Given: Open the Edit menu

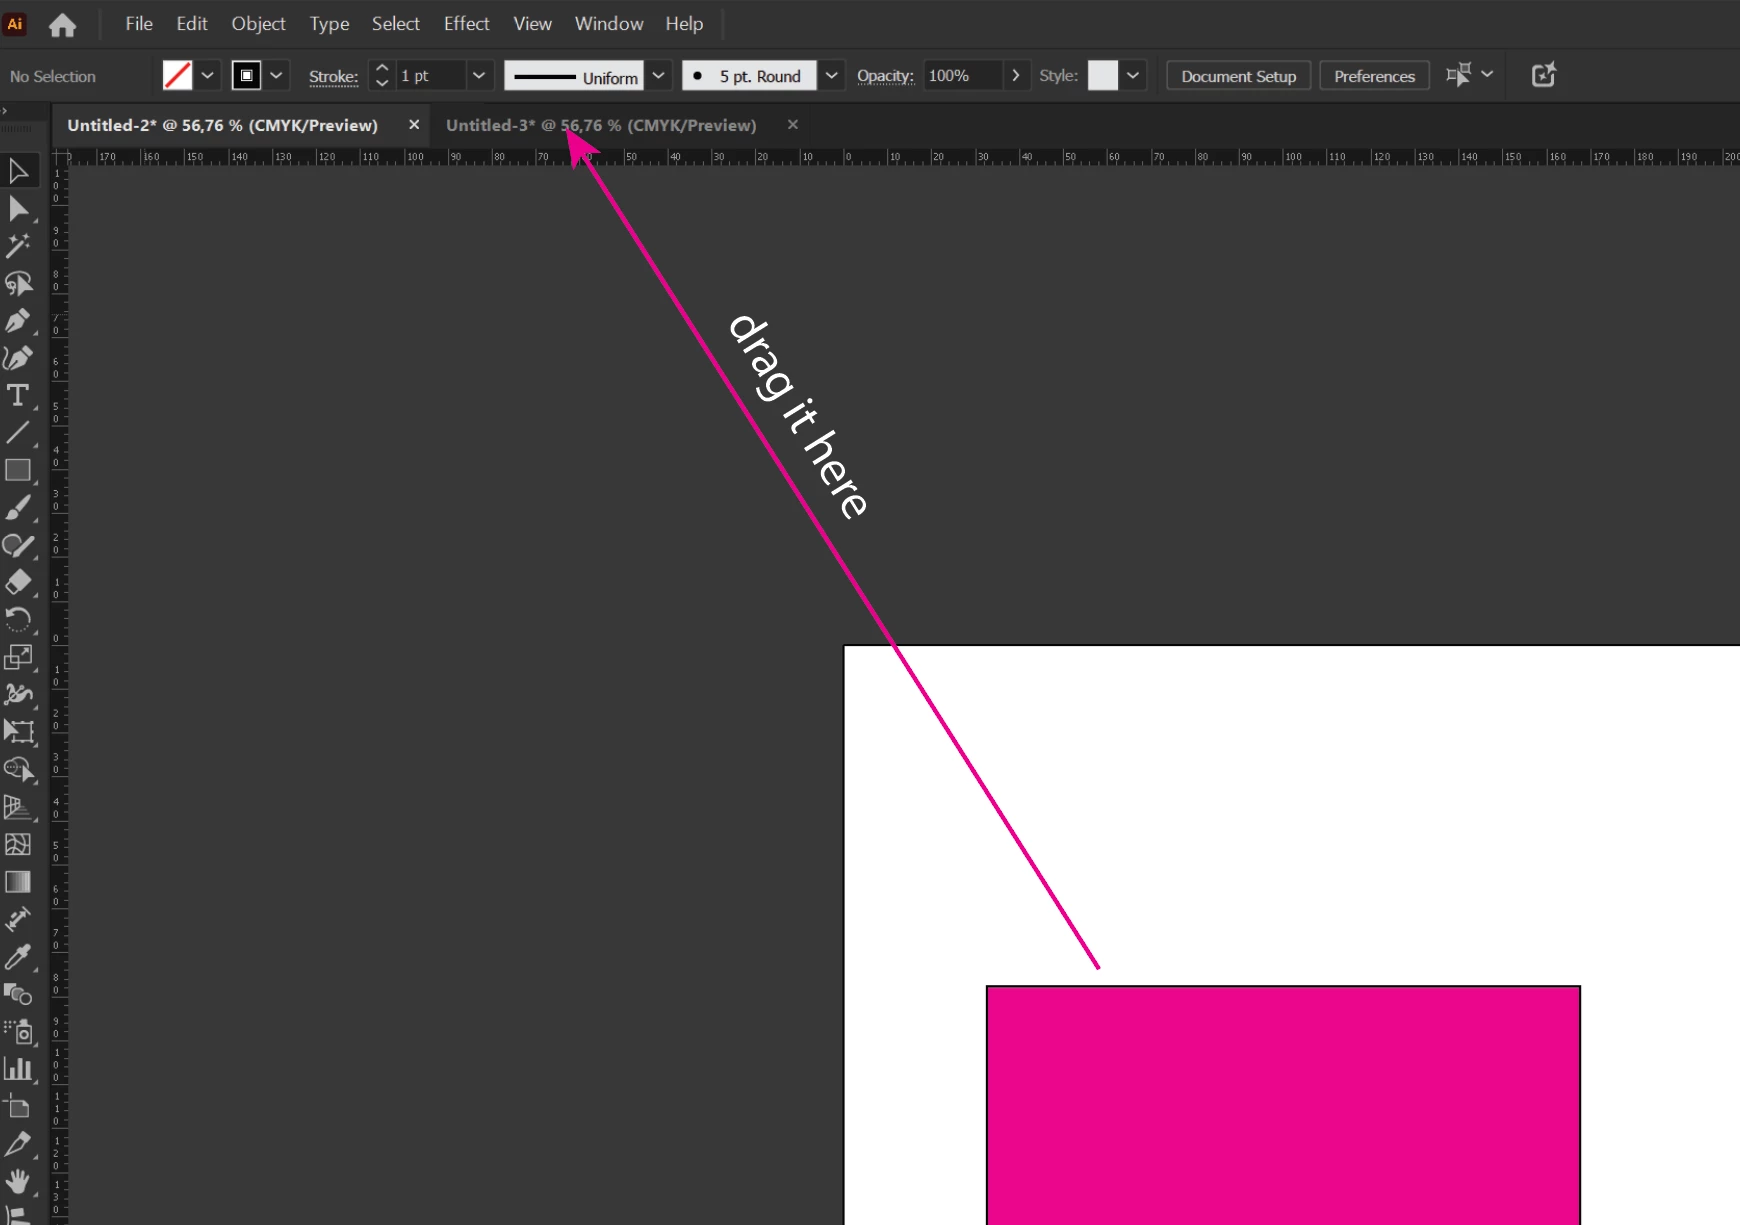Looking at the screenshot, I should pos(192,23).
